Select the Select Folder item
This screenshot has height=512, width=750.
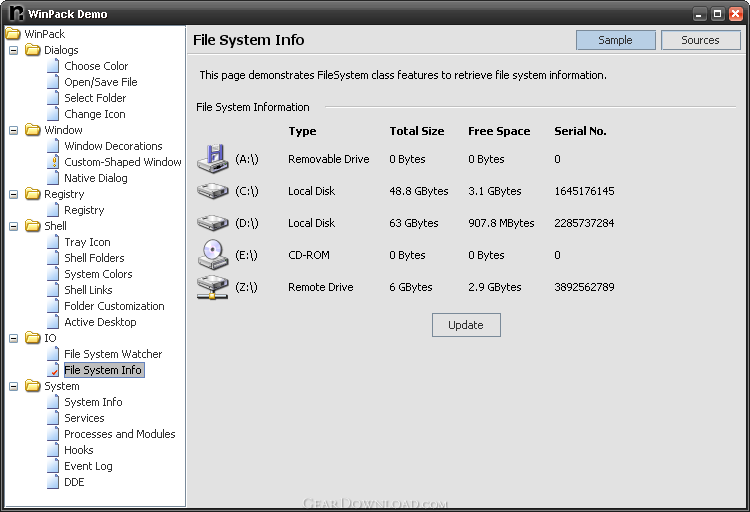pyautogui.click(x=95, y=98)
